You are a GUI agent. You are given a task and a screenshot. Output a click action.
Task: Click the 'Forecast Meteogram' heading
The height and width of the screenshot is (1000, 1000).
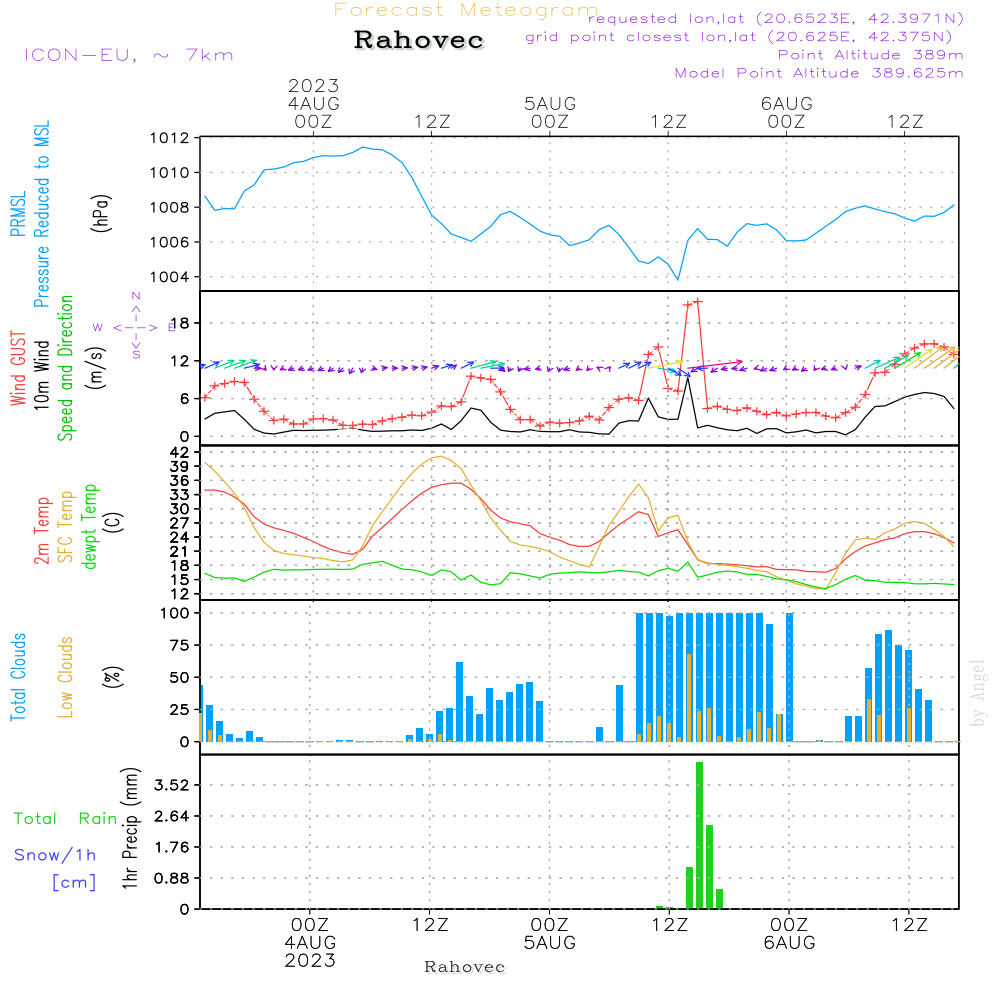(x=466, y=10)
